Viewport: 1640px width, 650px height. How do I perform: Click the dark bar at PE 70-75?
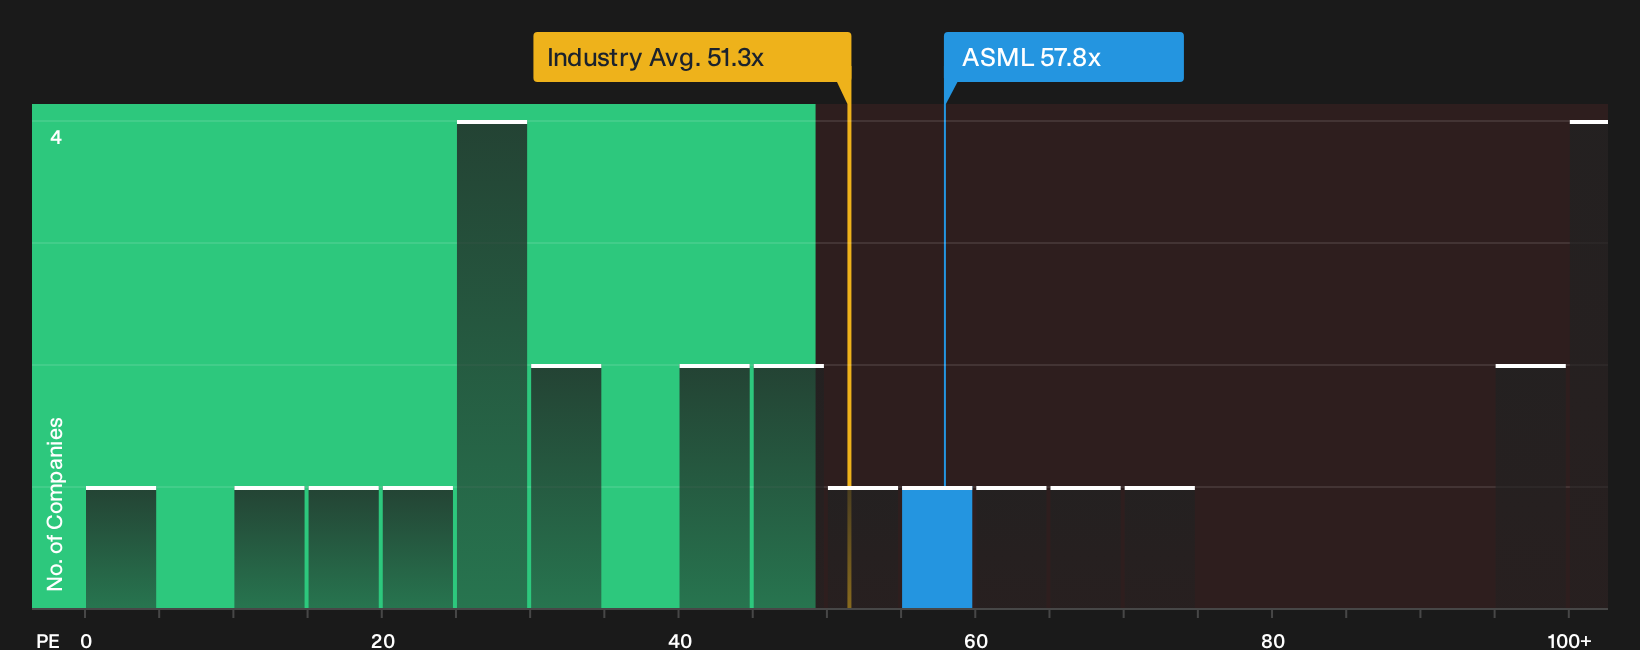coord(1160,548)
